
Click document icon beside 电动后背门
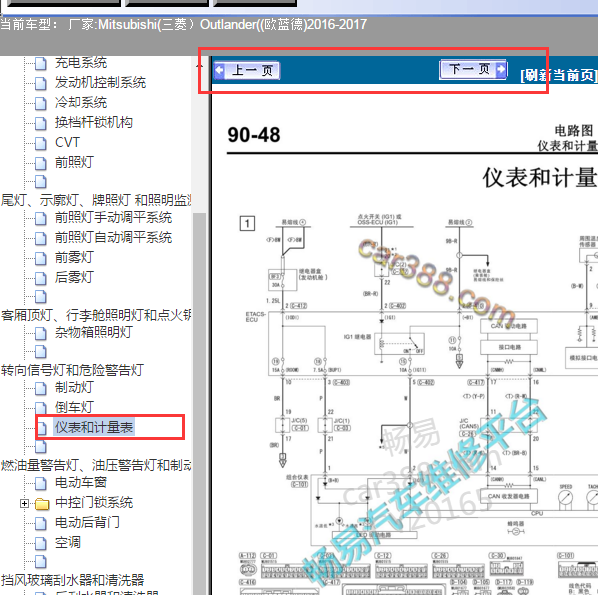coord(41,523)
